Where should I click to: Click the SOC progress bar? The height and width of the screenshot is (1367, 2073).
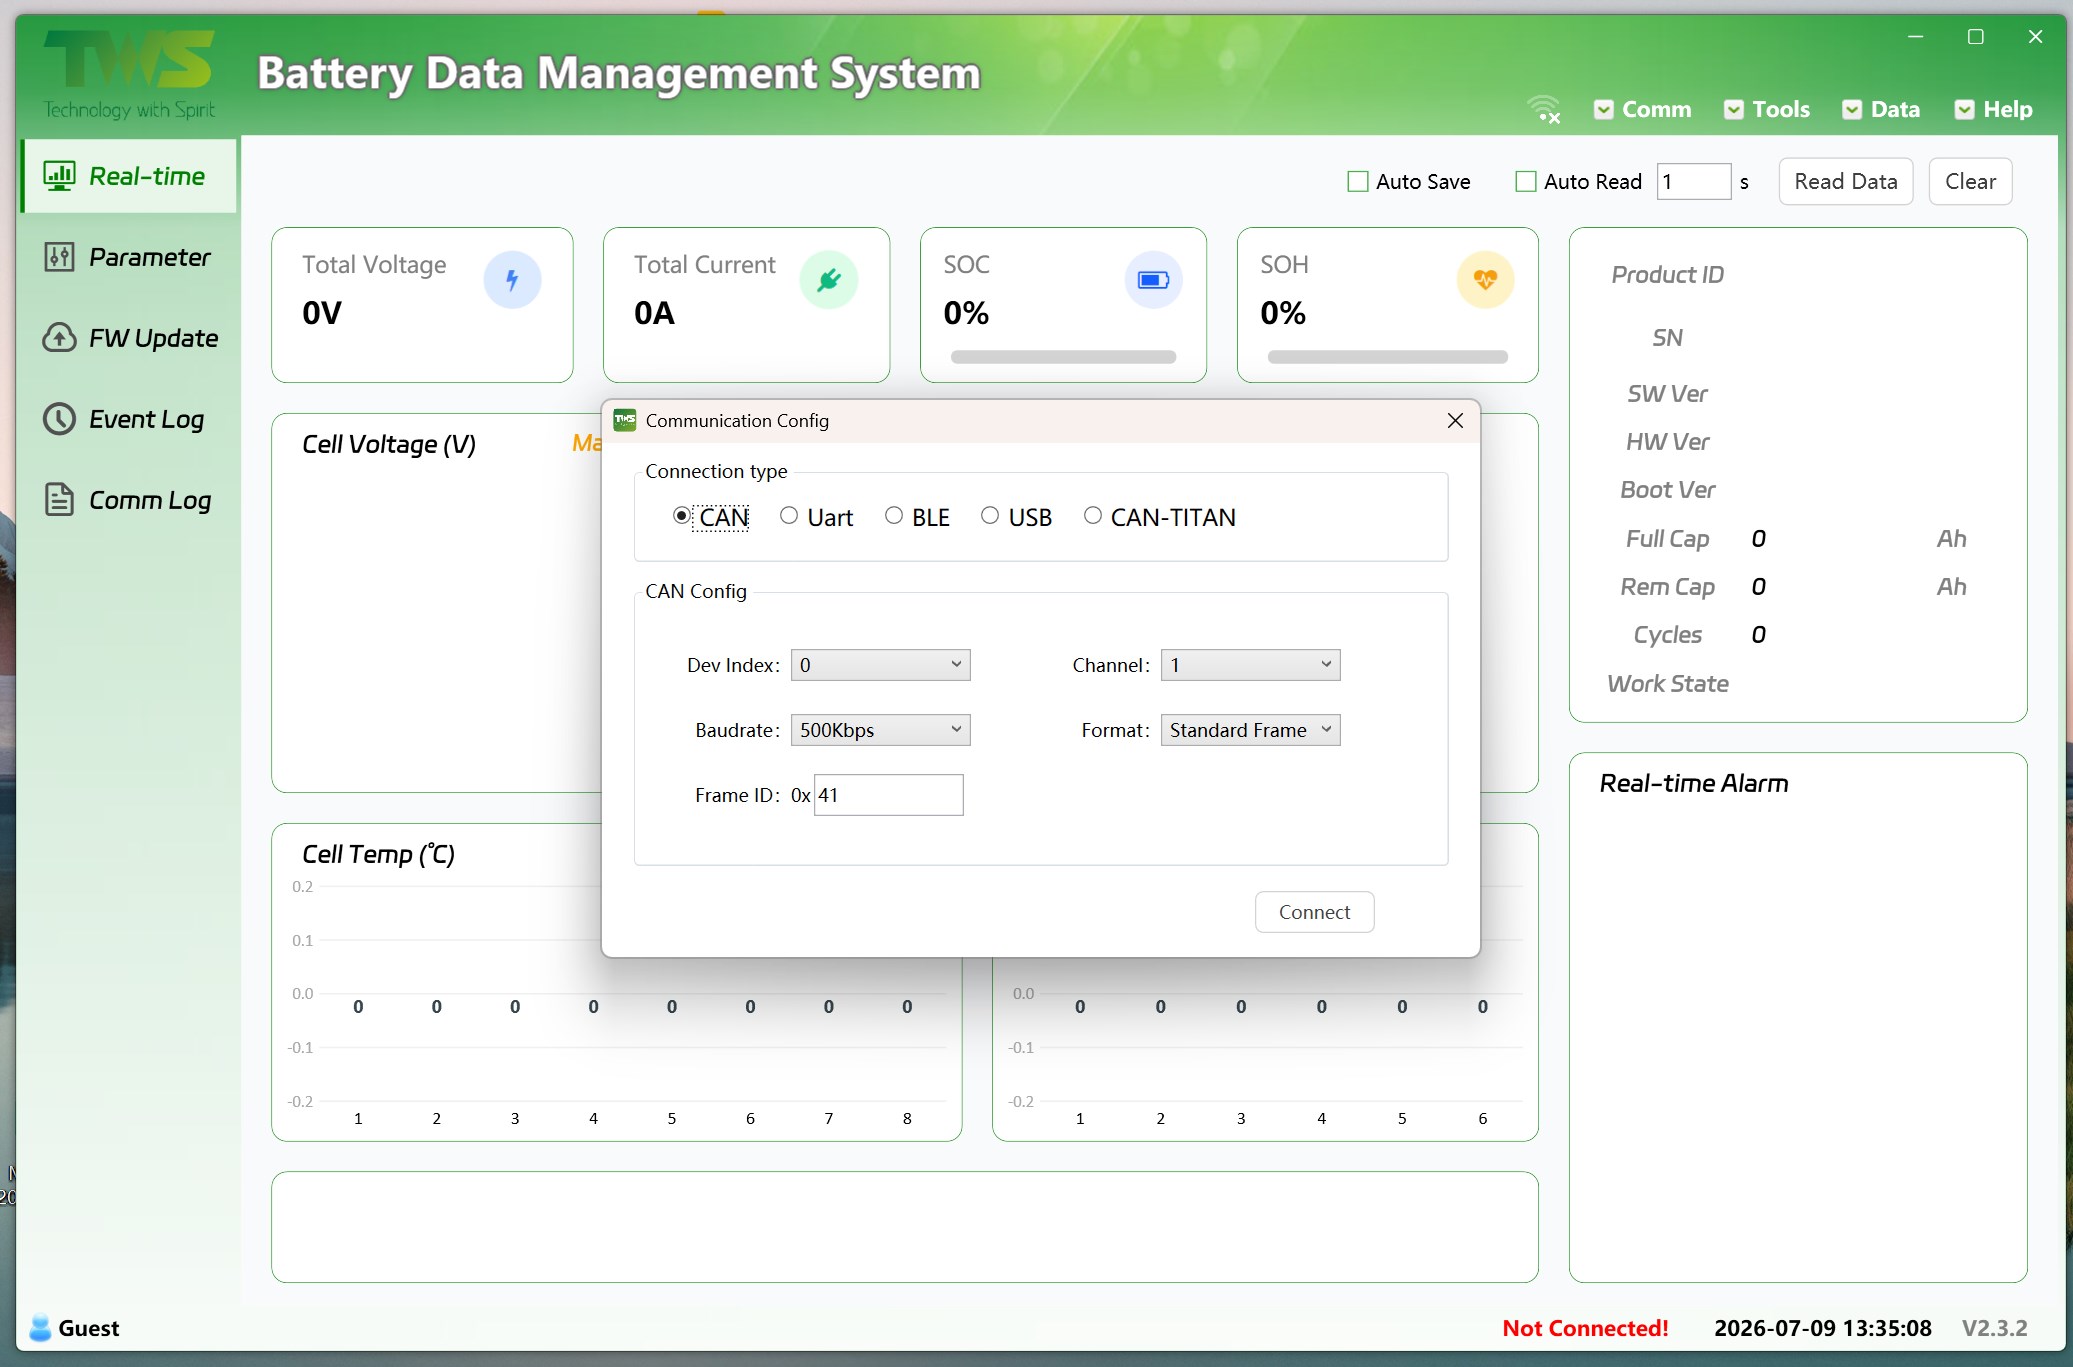(1063, 357)
